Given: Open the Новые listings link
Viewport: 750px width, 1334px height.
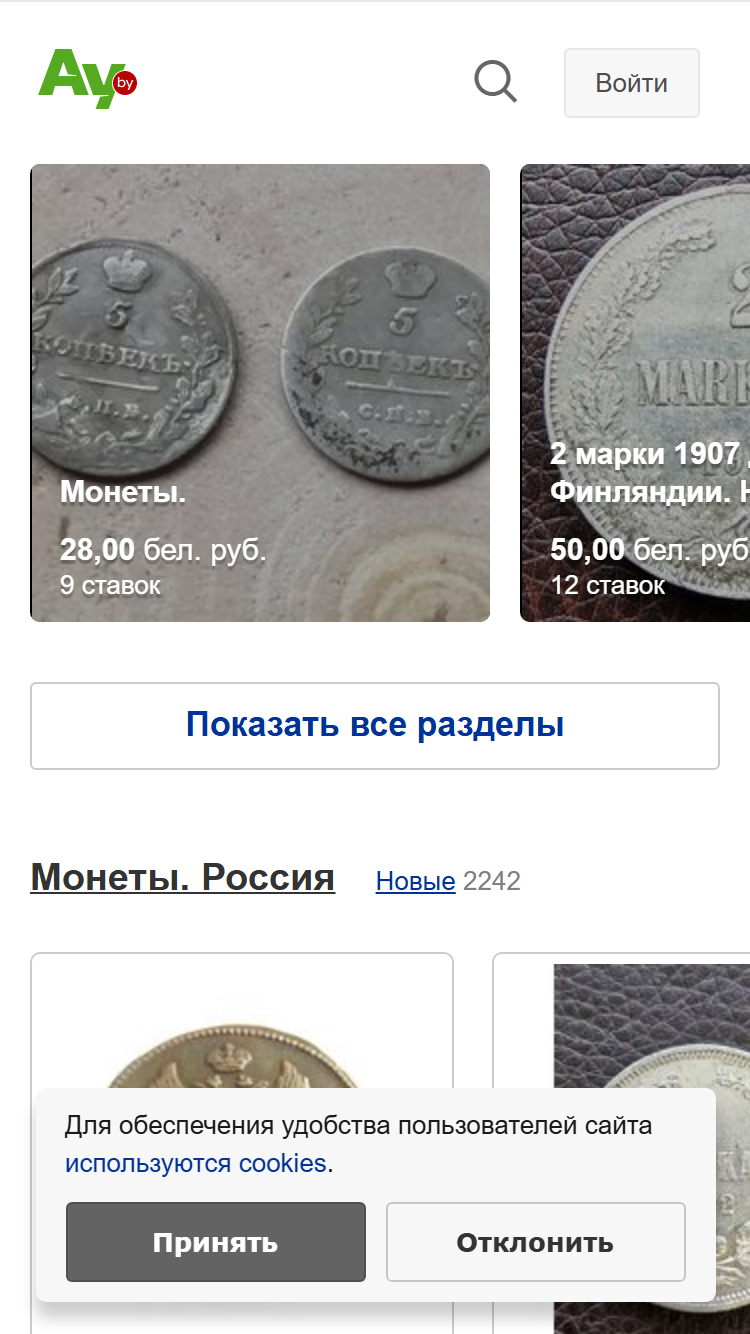Looking at the screenshot, I should [415, 881].
